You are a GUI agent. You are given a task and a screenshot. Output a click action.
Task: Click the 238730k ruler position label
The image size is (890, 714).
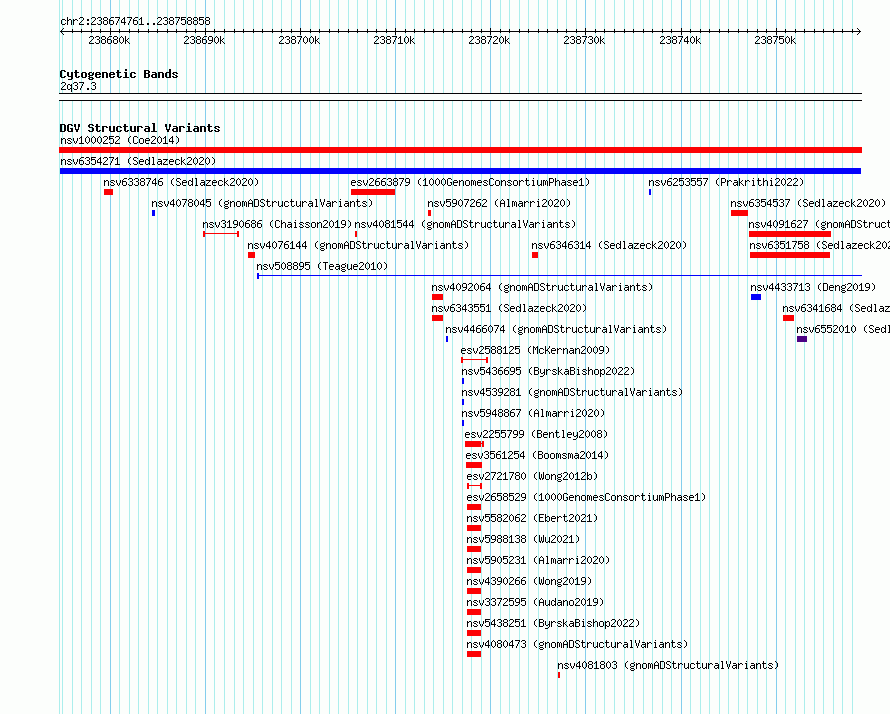tap(584, 40)
